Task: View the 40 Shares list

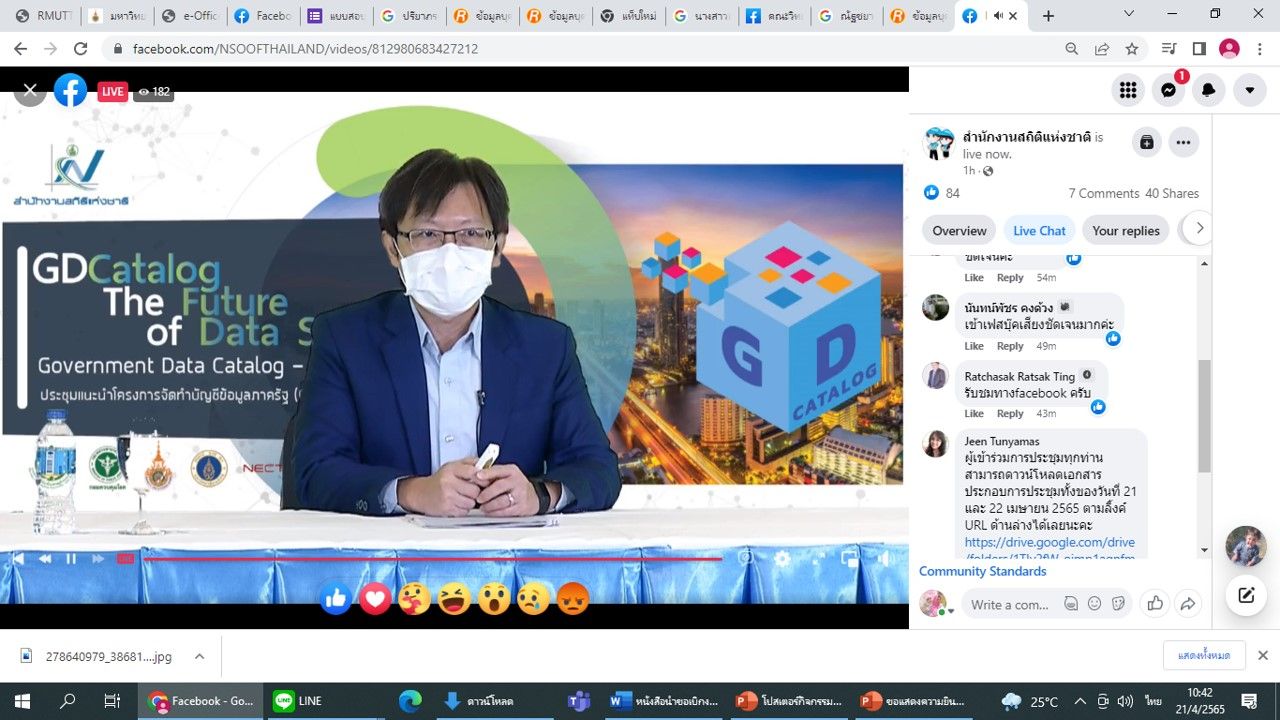Action: 1172,193
